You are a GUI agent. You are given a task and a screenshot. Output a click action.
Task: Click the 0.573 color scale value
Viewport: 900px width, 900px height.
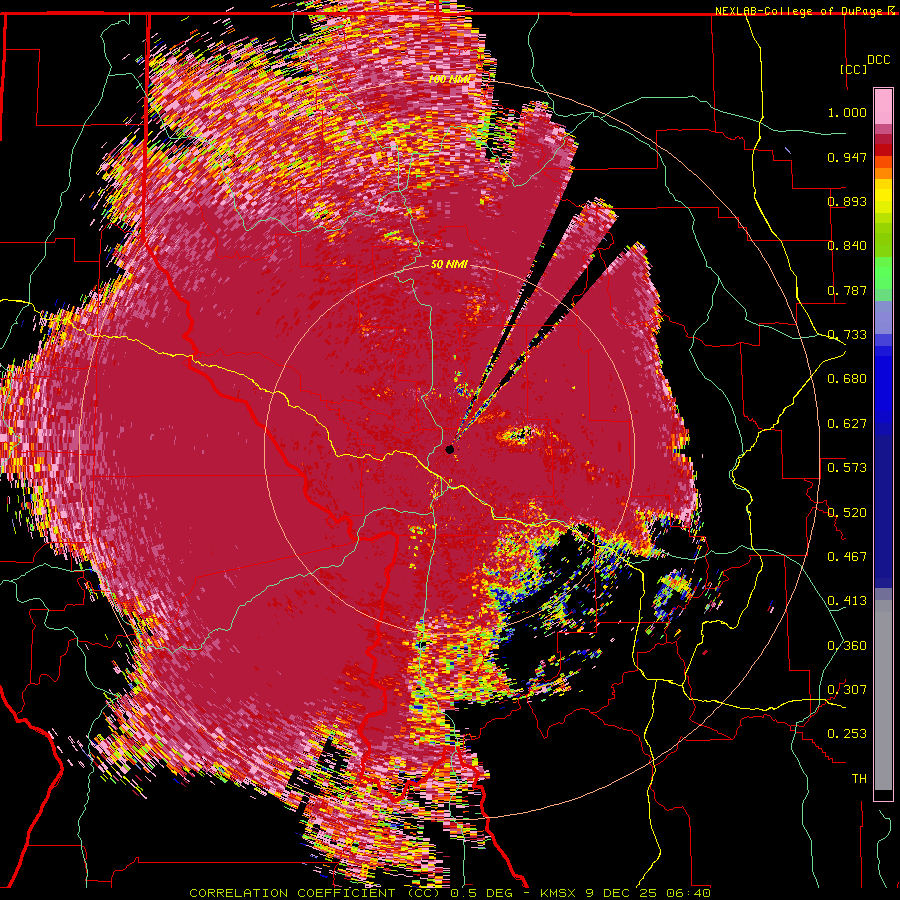tap(847, 468)
